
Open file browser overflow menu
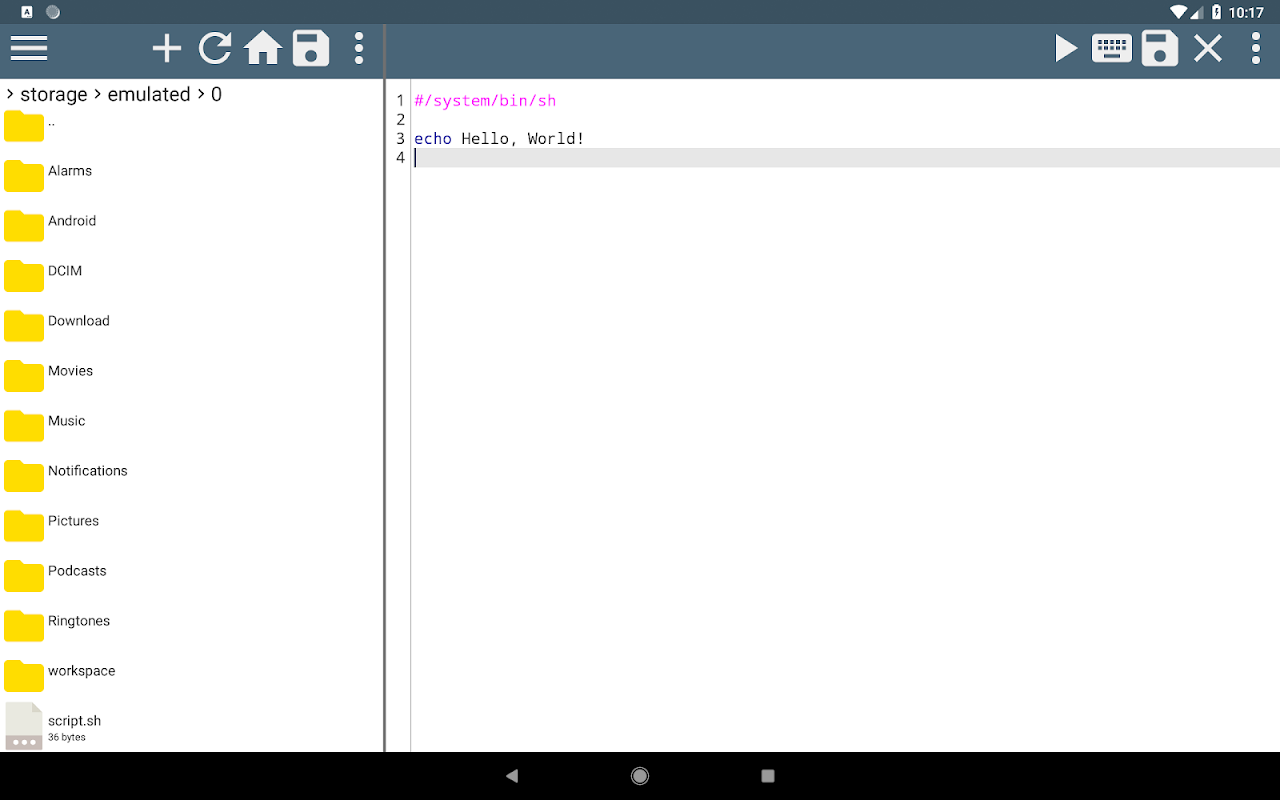359,48
